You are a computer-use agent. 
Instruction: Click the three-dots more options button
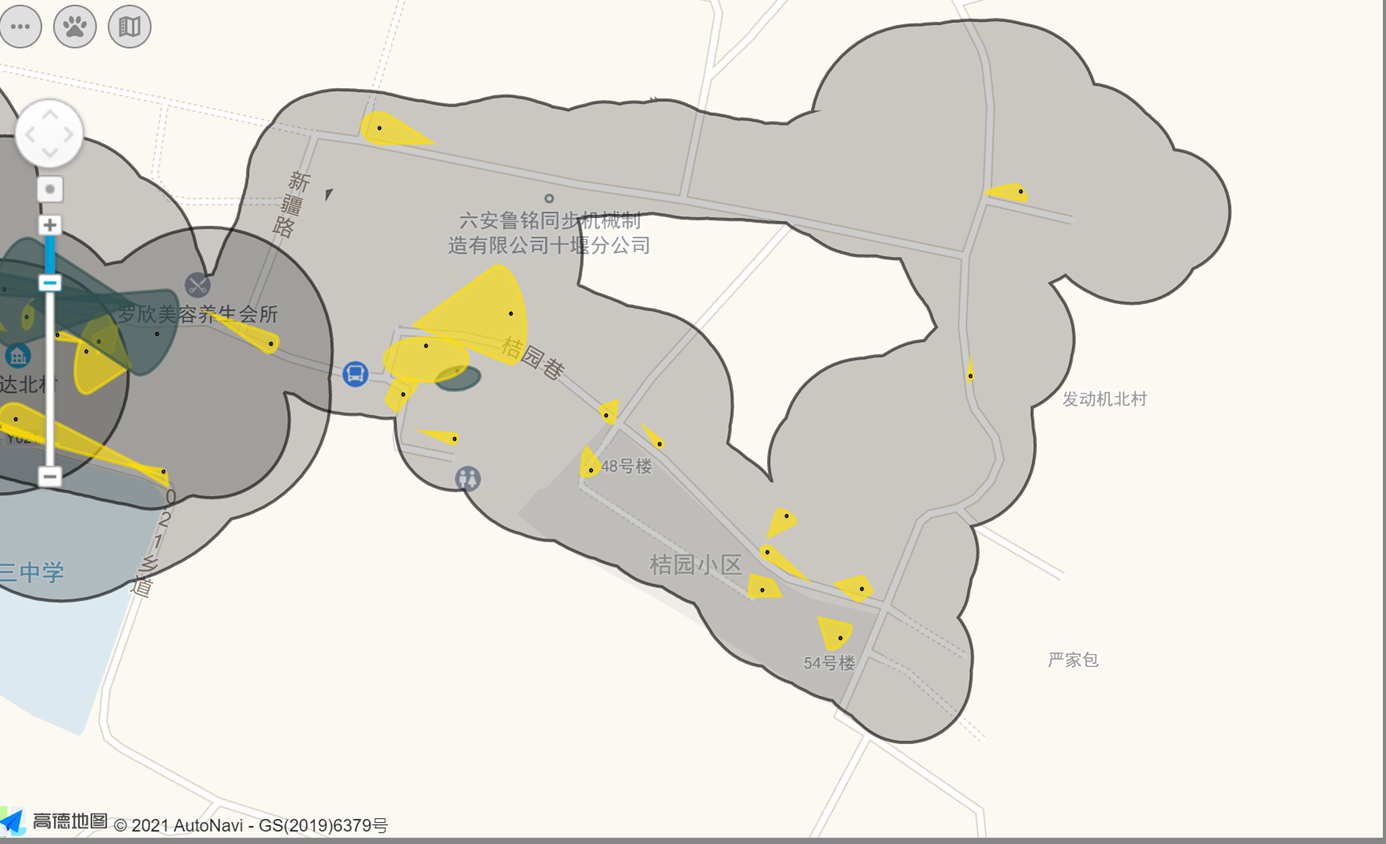pyautogui.click(x=20, y=27)
